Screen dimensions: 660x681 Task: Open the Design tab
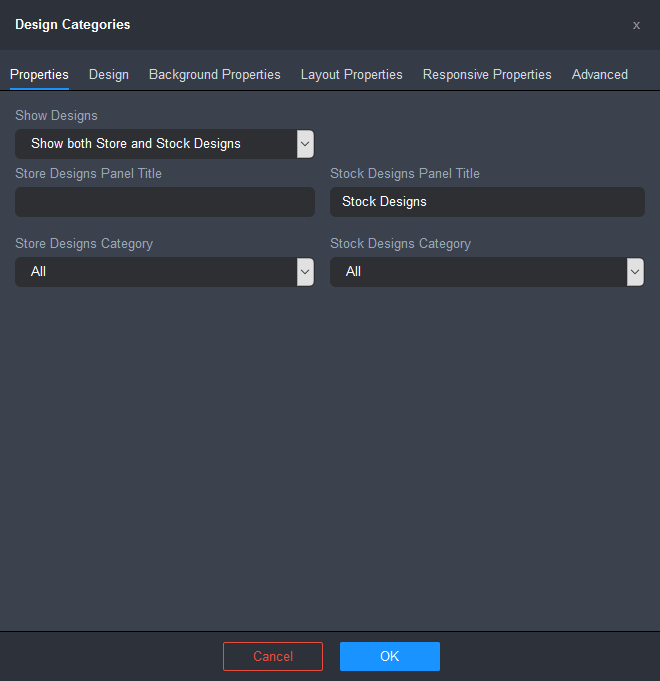109,75
